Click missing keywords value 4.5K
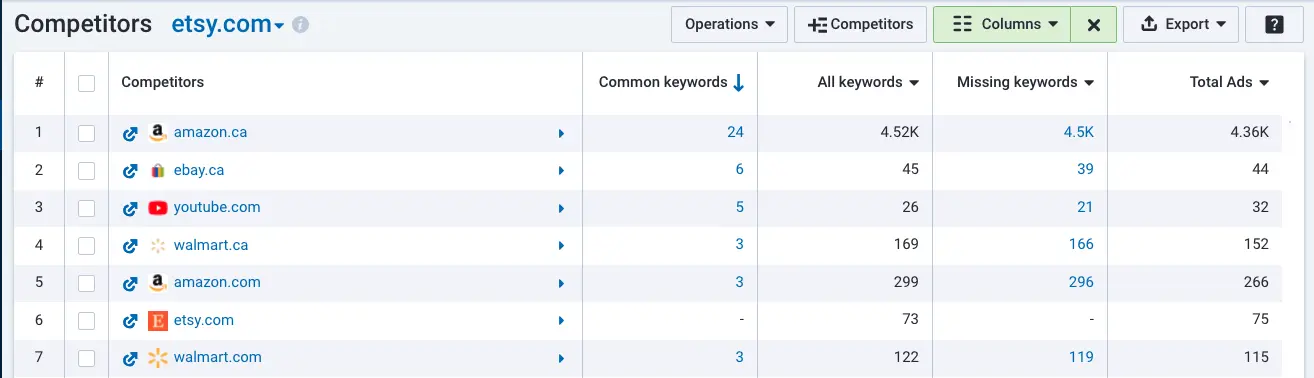Image resolution: width=1314 pixels, height=378 pixels. point(1079,132)
